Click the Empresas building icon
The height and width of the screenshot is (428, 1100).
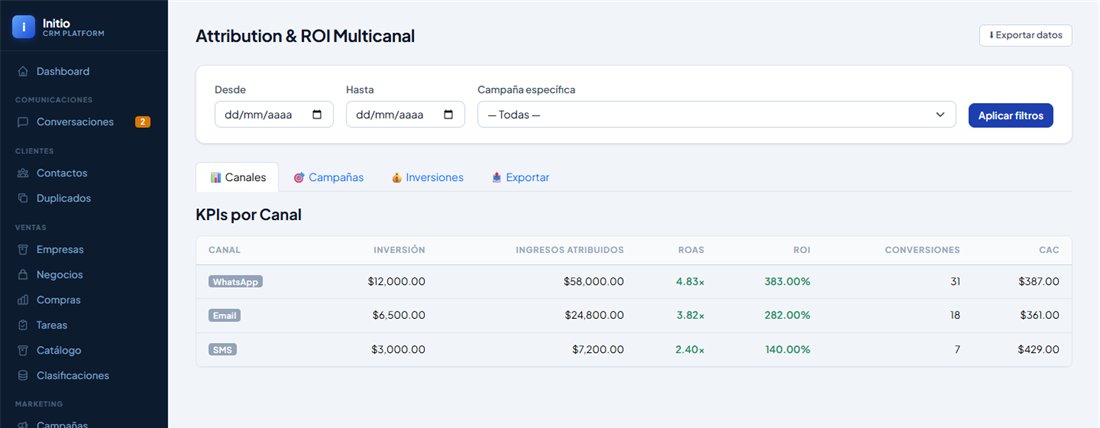[23, 250]
